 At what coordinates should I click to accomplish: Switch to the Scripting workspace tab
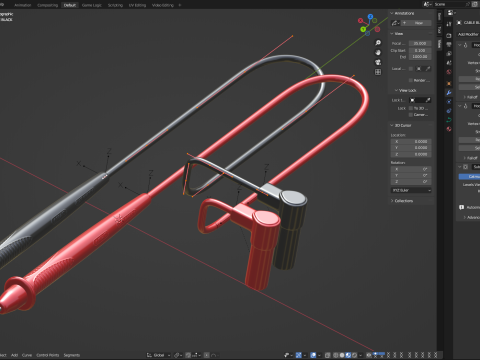coord(115,5)
